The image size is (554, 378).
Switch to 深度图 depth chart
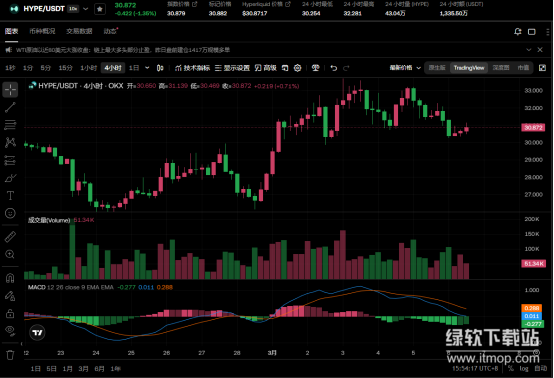pyautogui.click(x=501, y=68)
